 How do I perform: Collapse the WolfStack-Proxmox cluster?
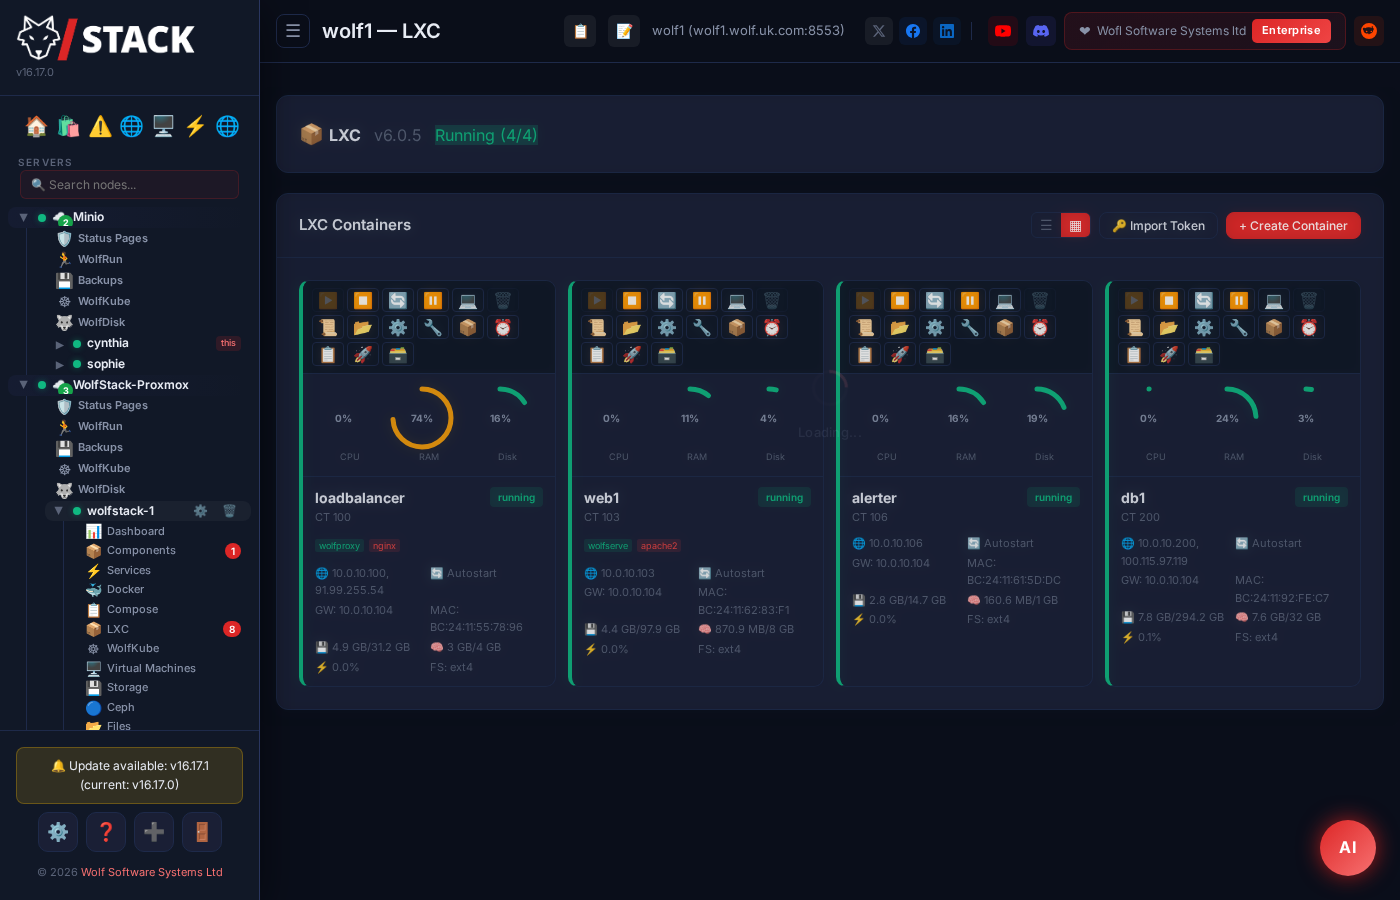tap(23, 385)
